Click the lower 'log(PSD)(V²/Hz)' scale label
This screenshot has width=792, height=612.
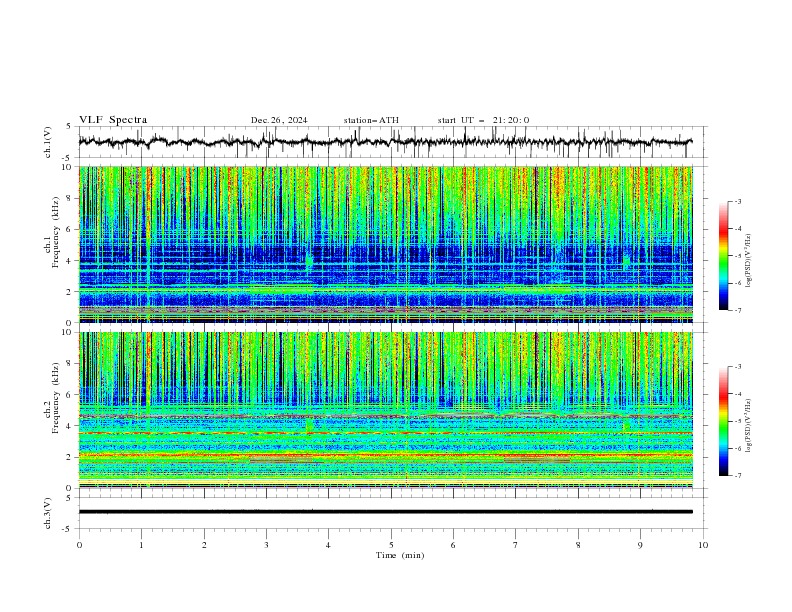[x=749, y=426]
